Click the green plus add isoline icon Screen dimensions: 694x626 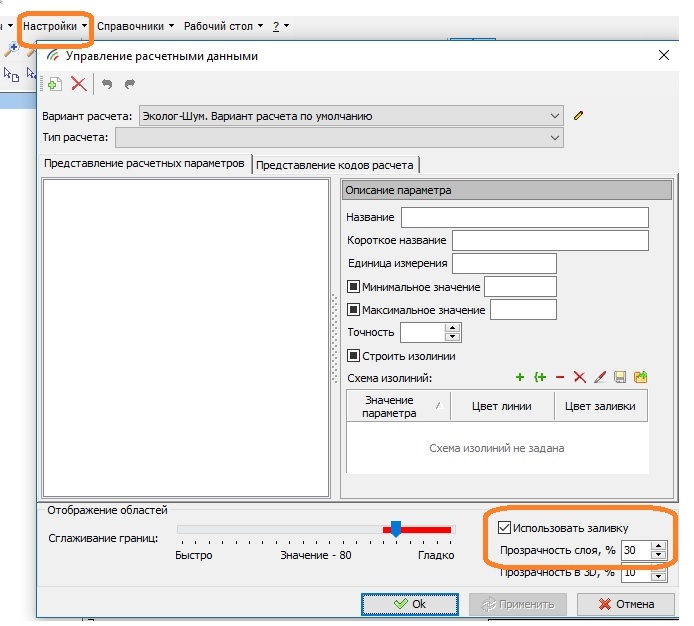click(x=520, y=377)
